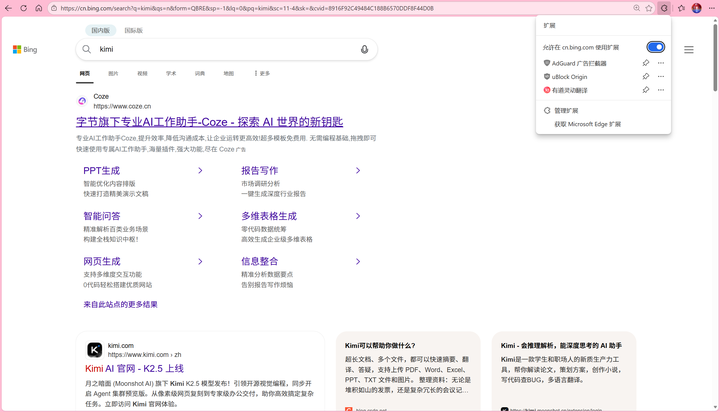Click the search magnifier icon in Bing box
The height and width of the screenshot is (412, 720).
tap(86, 49)
